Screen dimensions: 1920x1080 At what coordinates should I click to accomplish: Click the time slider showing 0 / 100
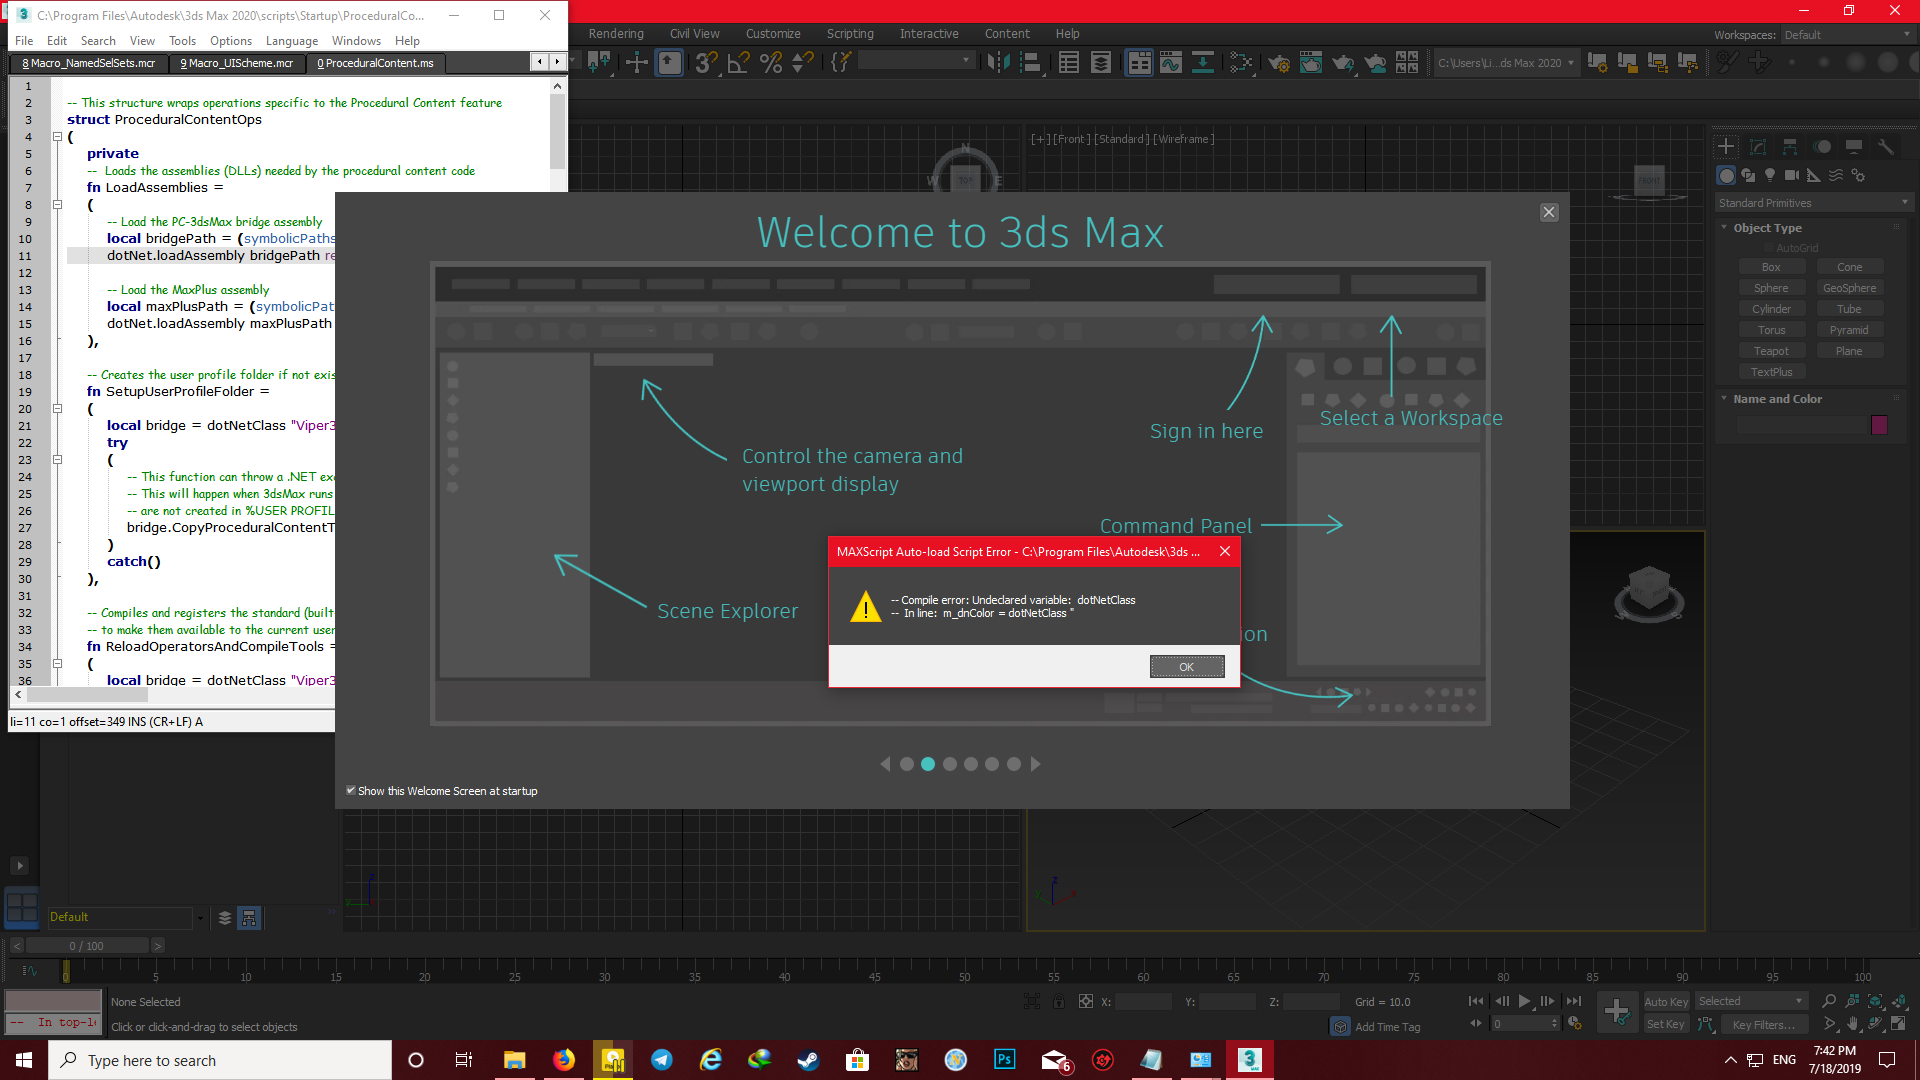[87, 946]
